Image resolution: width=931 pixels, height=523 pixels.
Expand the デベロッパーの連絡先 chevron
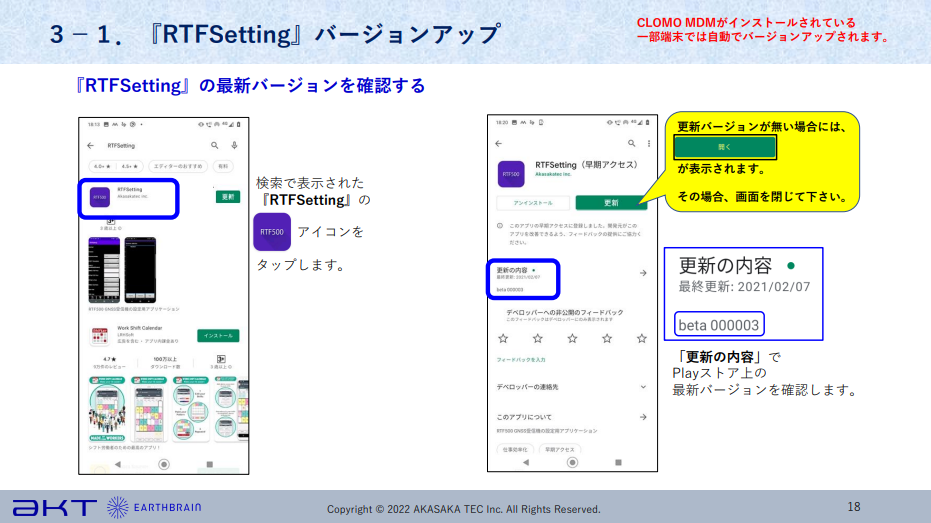click(x=643, y=387)
